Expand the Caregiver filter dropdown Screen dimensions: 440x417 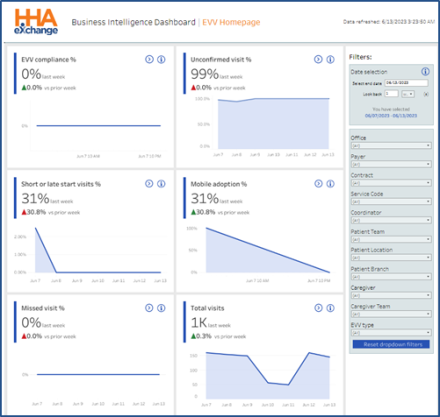pos(391,295)
